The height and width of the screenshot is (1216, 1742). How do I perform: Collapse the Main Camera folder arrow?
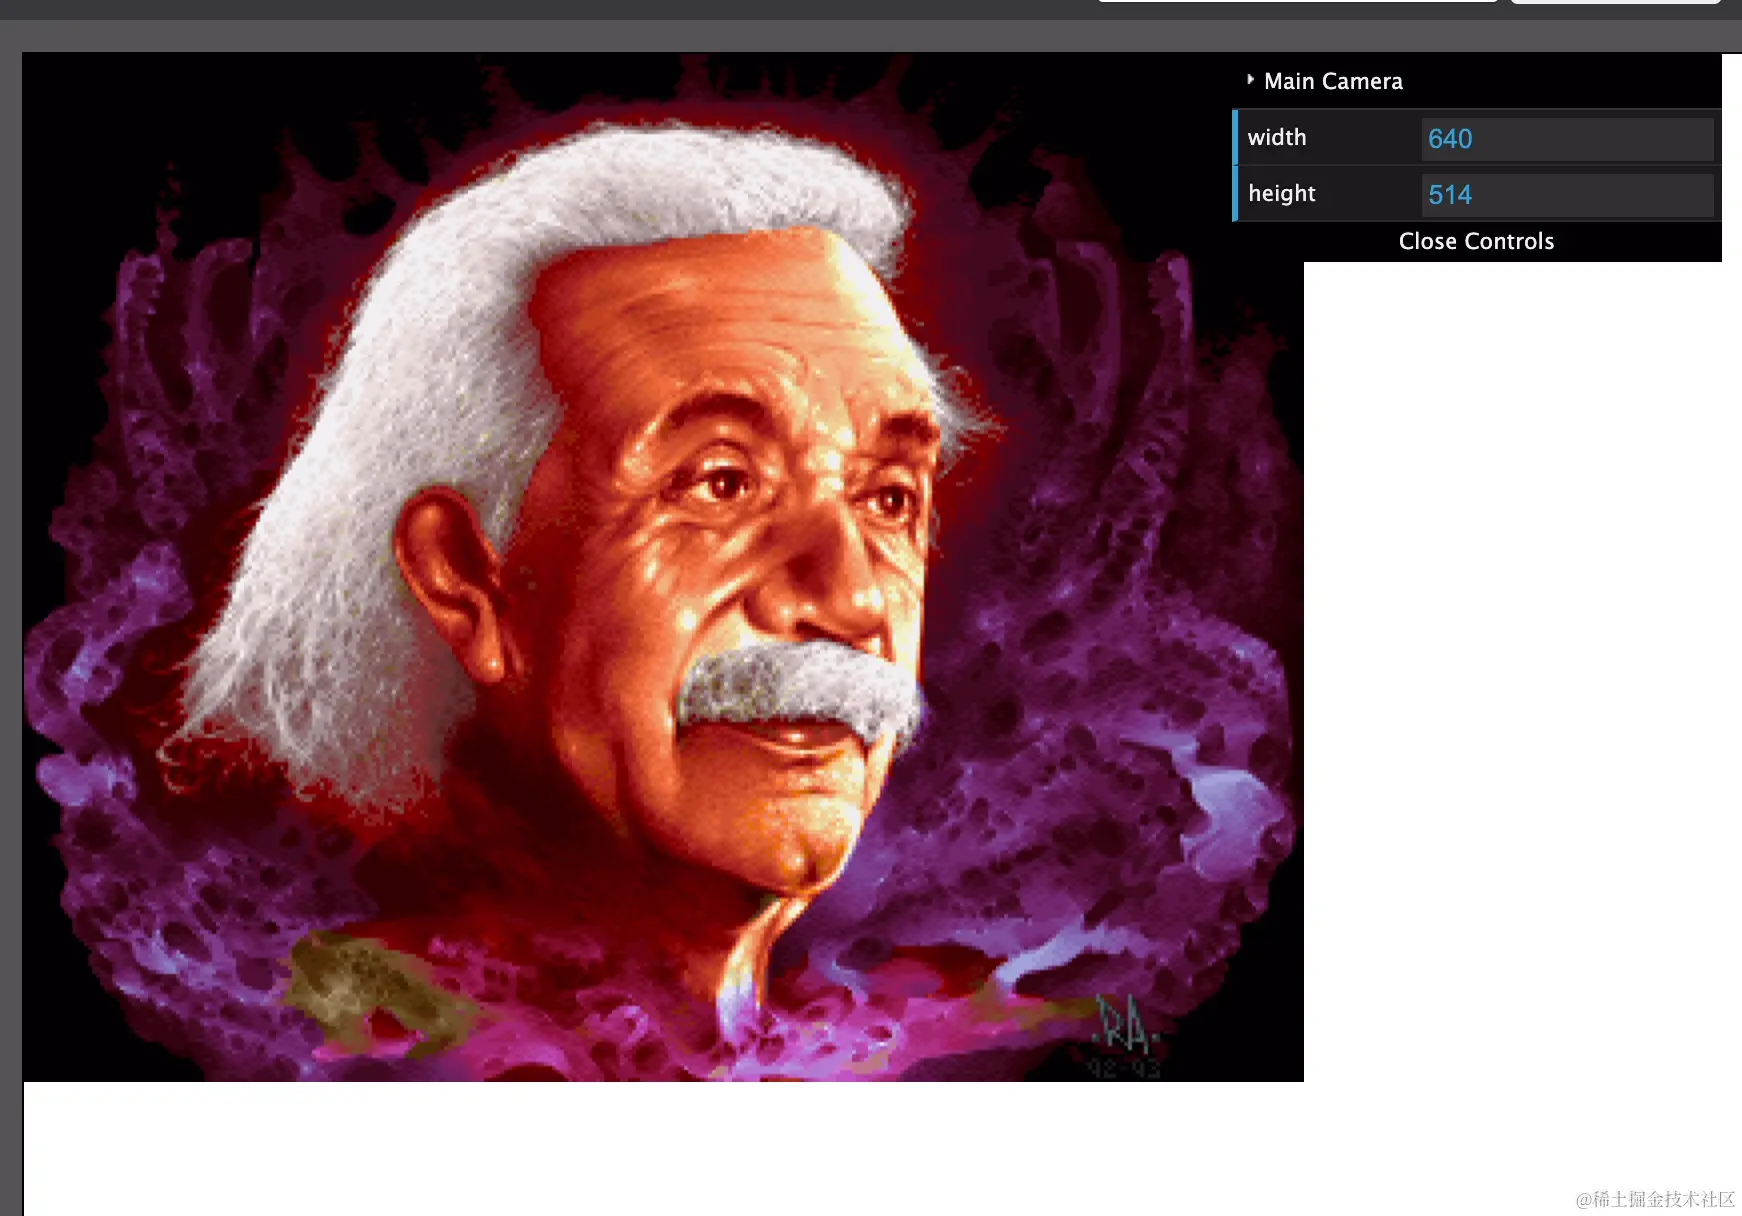1250,80
